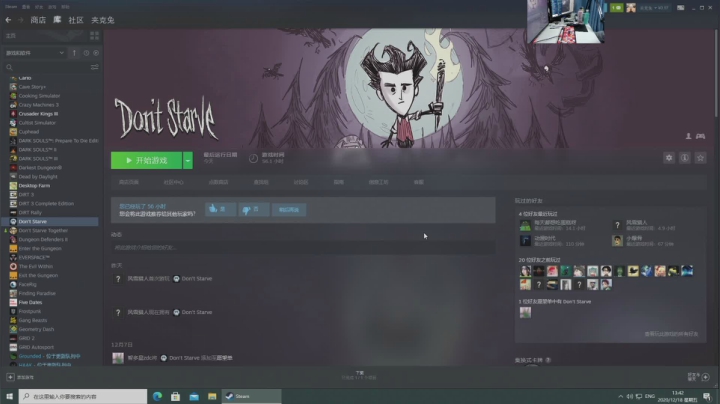Screen dimensions: 720x404
Task: Select Cooking Simulator in library list
Action: [39, 96]
